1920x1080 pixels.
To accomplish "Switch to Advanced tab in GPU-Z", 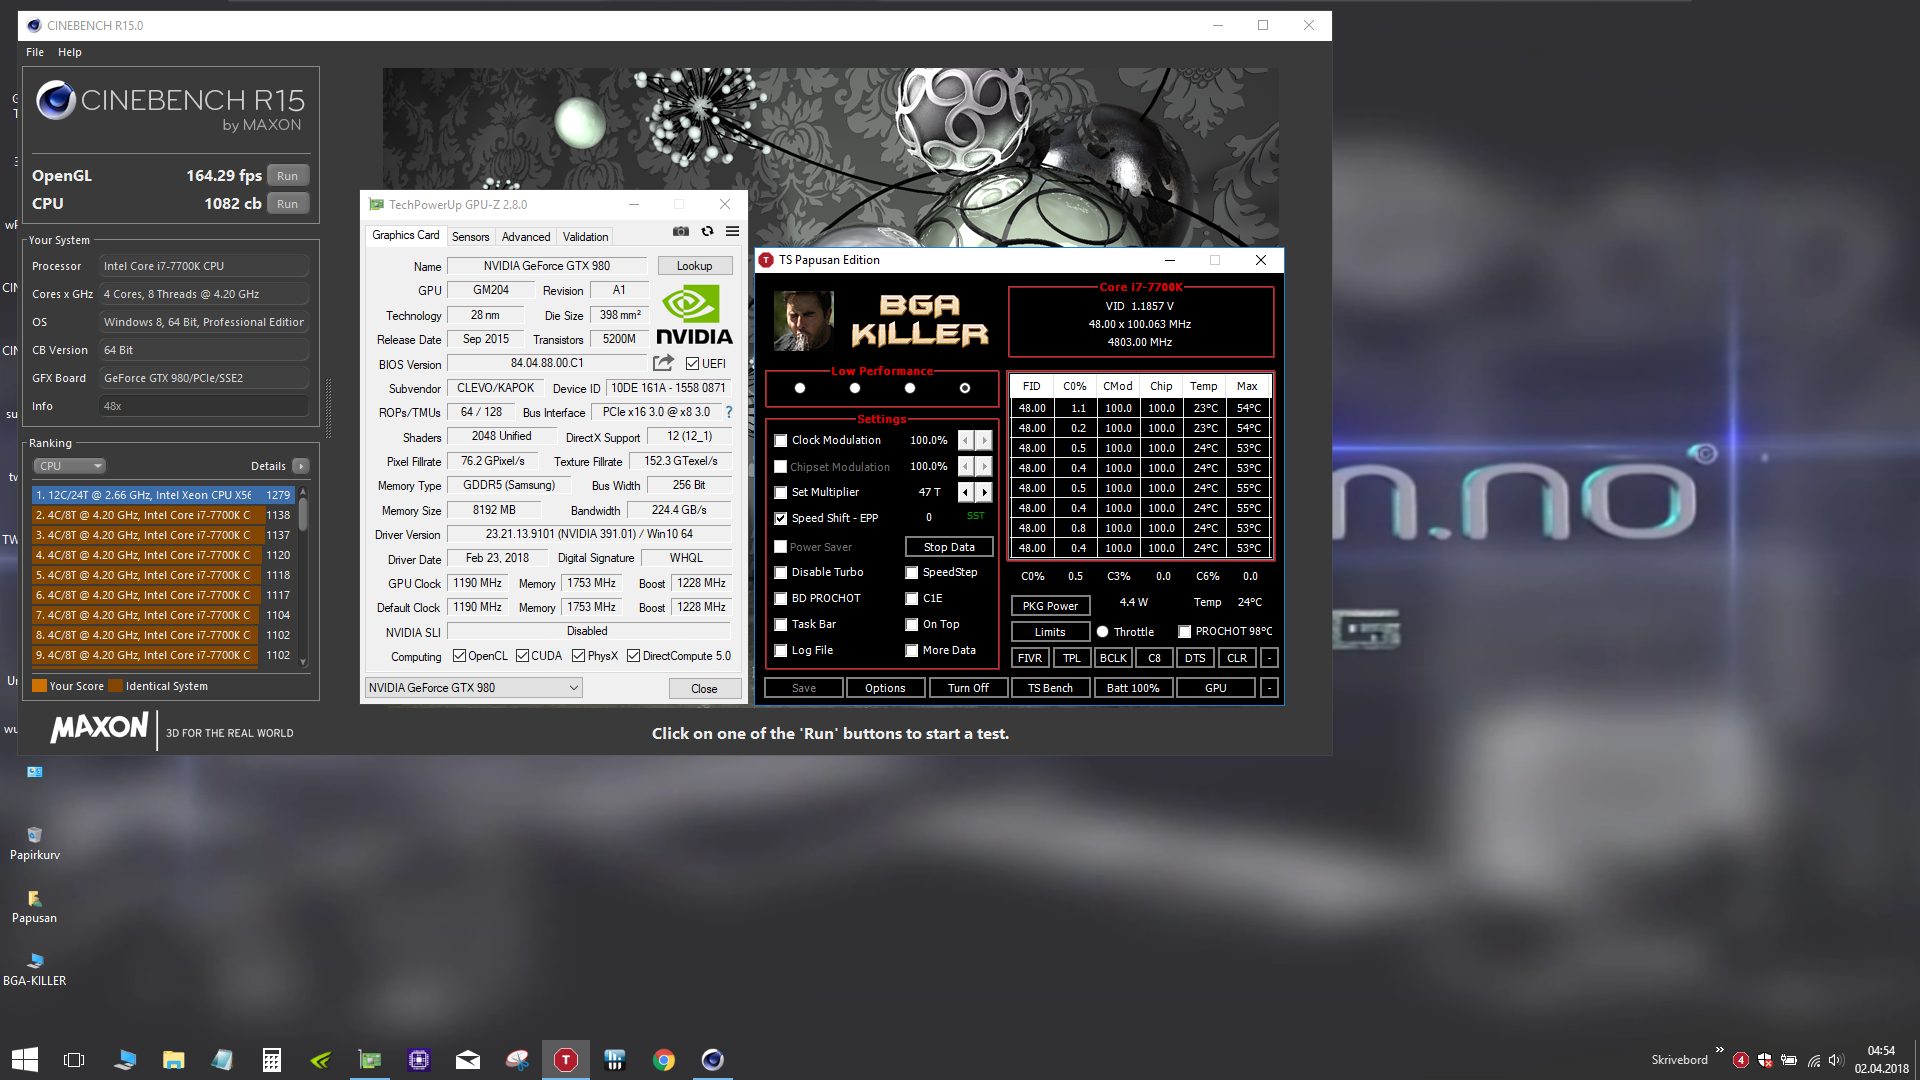I will [x=526, y=237].
